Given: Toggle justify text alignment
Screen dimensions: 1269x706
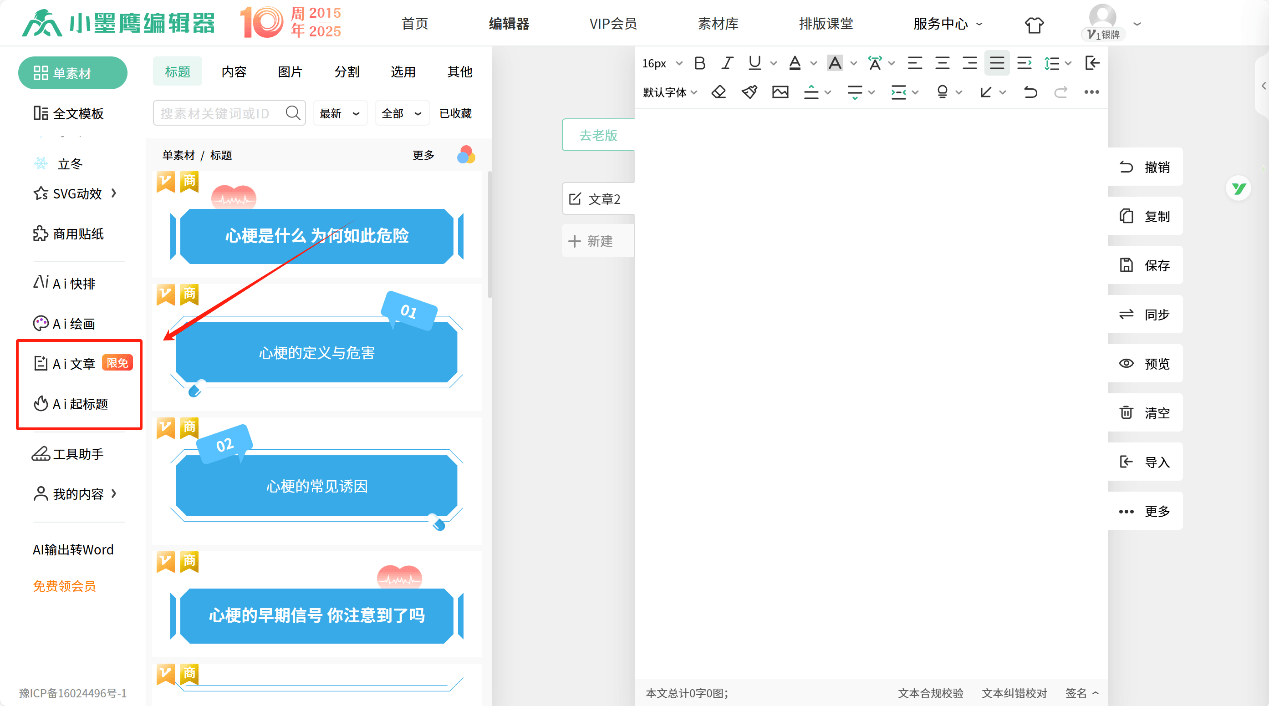Looking at the screenshot, I should (x=997, y=63).
